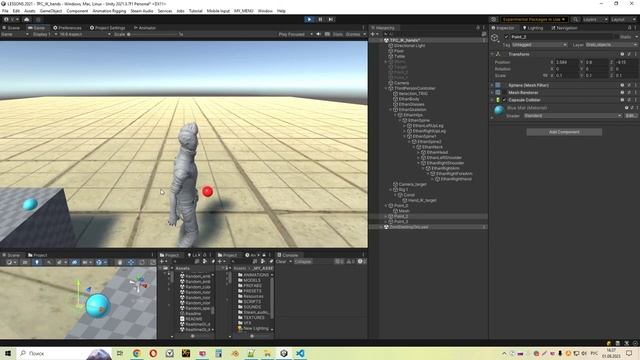
Task: Click the Play button in the toolbar
Action: tap(309, 19)
